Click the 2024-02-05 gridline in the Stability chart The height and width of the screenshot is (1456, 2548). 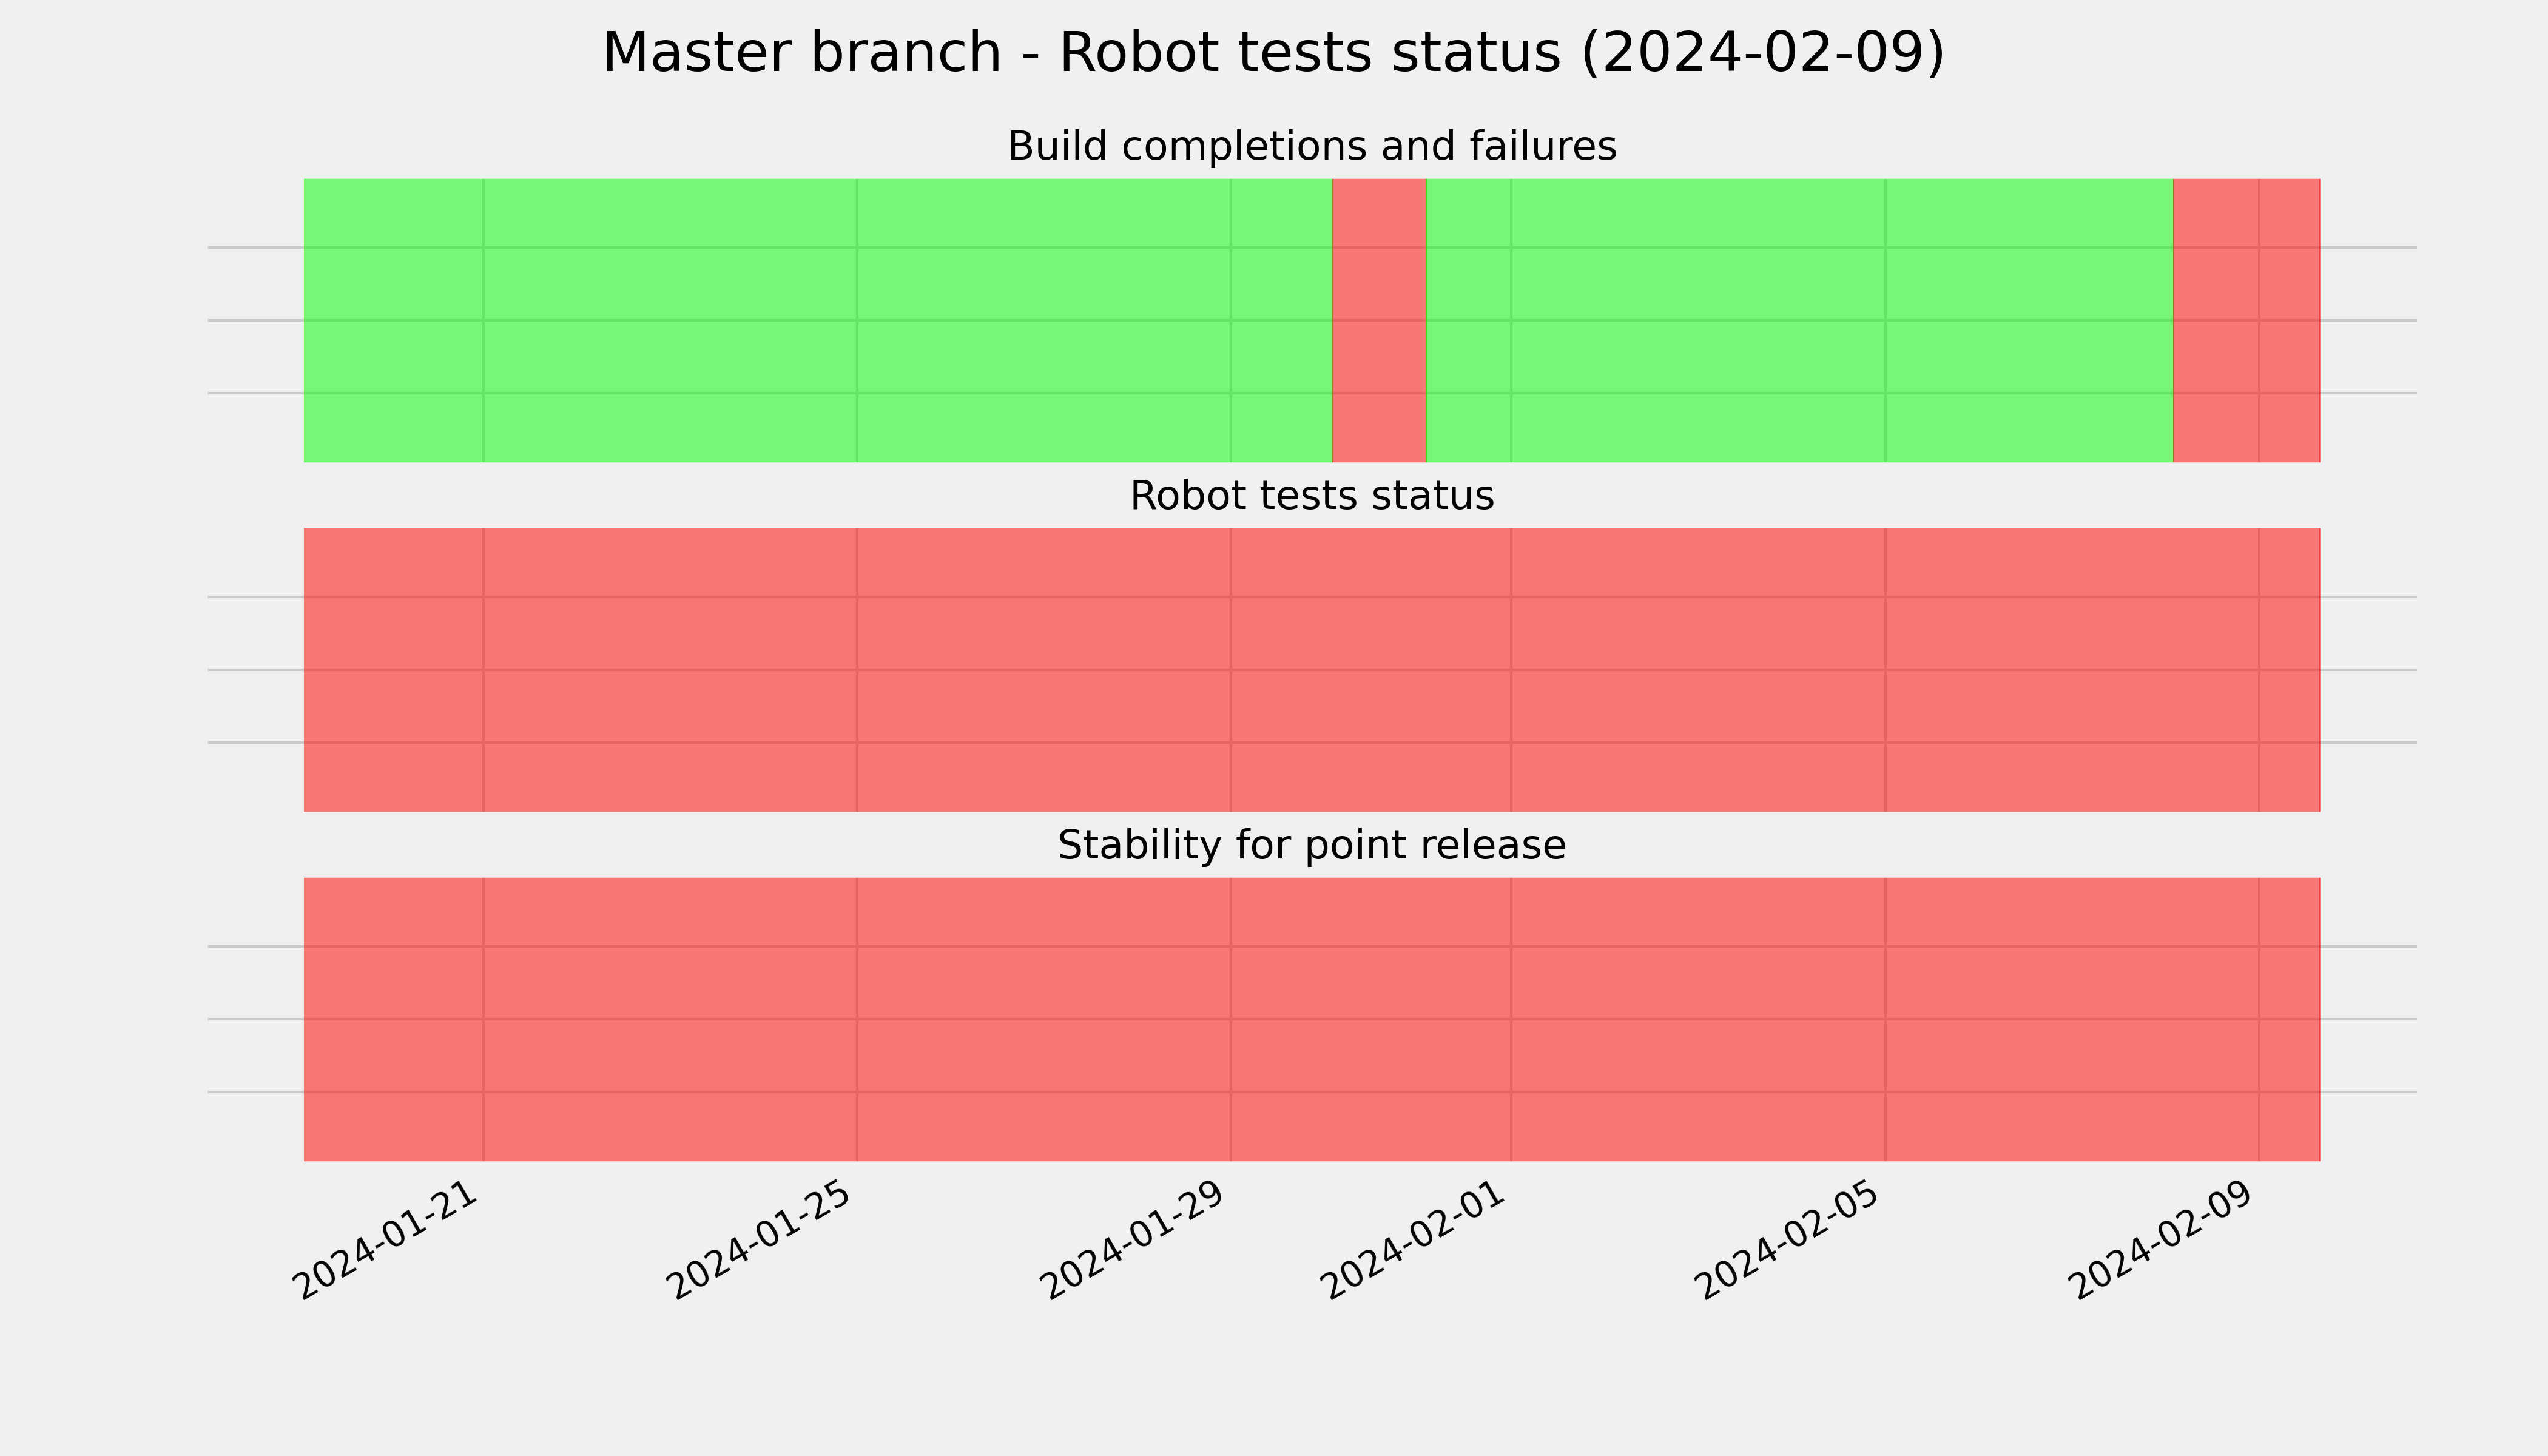pyautogui.click(x=1885, y=1019)
